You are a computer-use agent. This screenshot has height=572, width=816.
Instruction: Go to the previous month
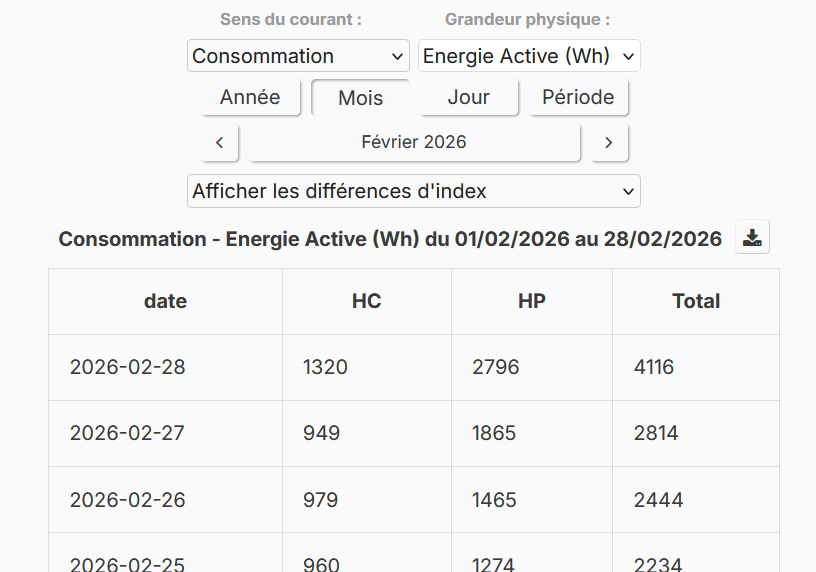coord(219,142)
